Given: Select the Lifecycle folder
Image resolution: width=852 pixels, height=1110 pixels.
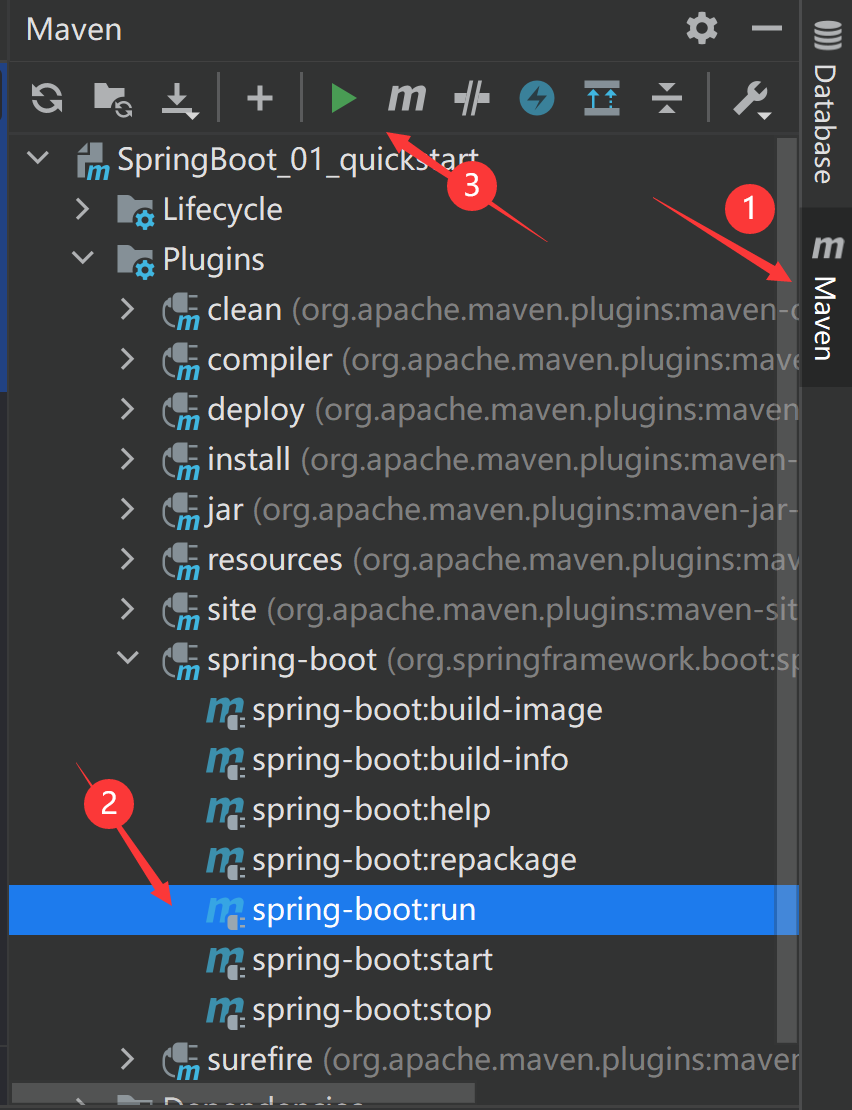Looking at the screenshot, I should click(403, 210).
